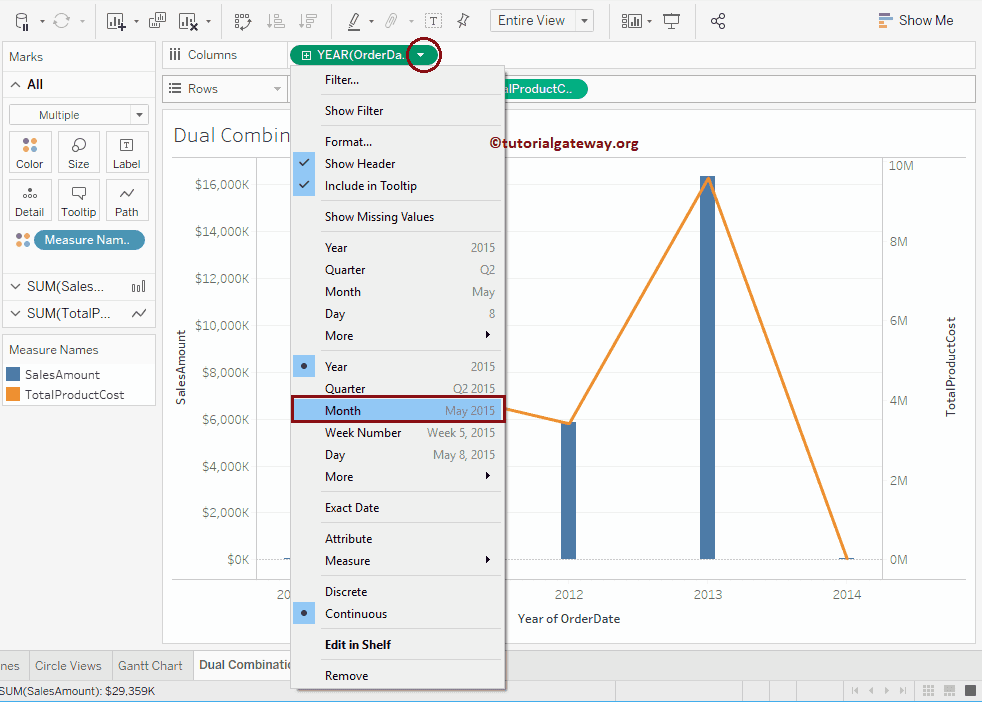This screenshot has height=702, width=982.
Task: Click the New Data Source icon
Action: (22, 21)
